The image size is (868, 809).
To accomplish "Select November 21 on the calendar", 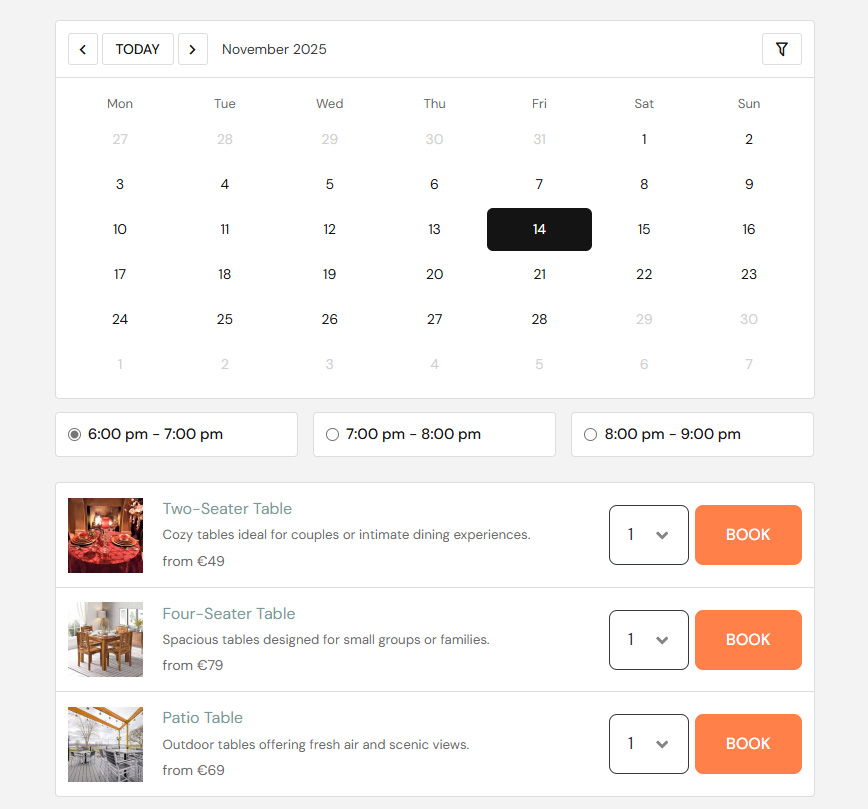I will coord(539,274).
